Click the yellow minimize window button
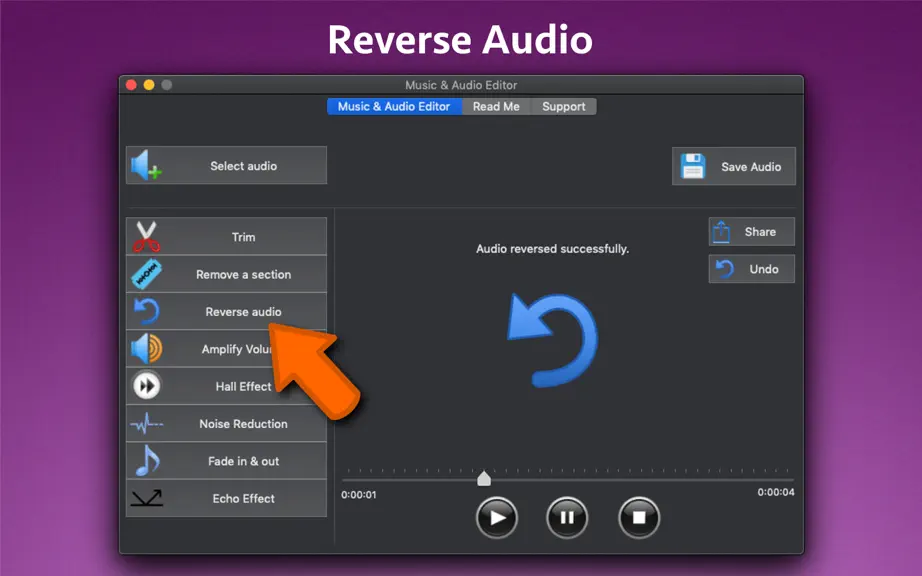The width and height of the screenshot is (922, 576). pos(149,85)
